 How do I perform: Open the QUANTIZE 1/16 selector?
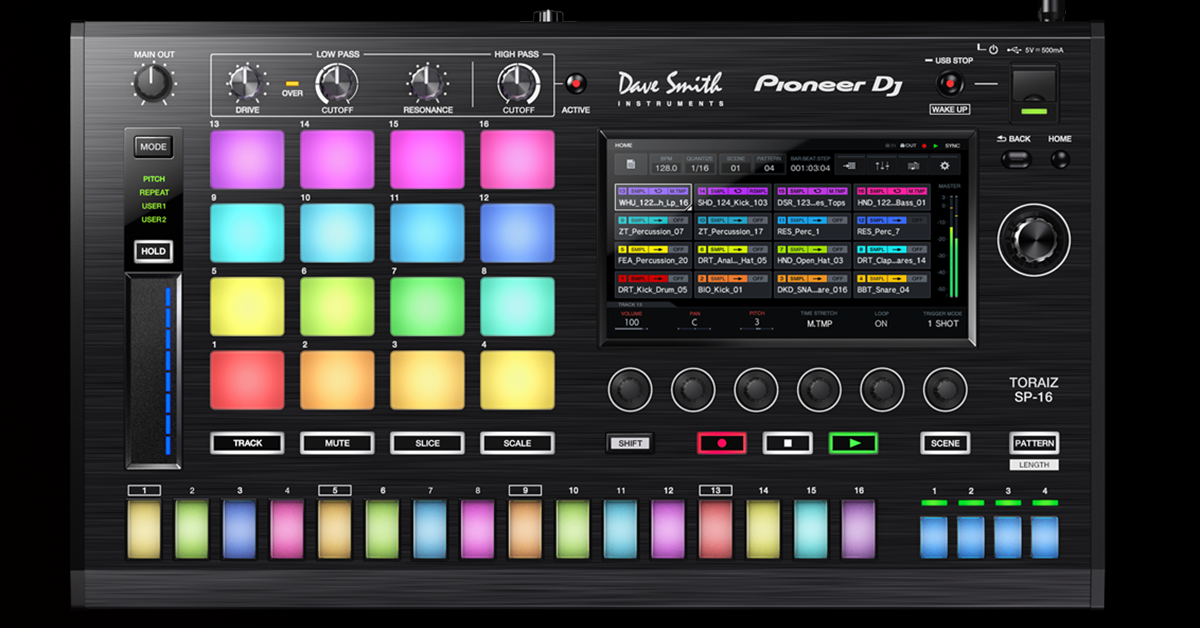click(700, 165)
